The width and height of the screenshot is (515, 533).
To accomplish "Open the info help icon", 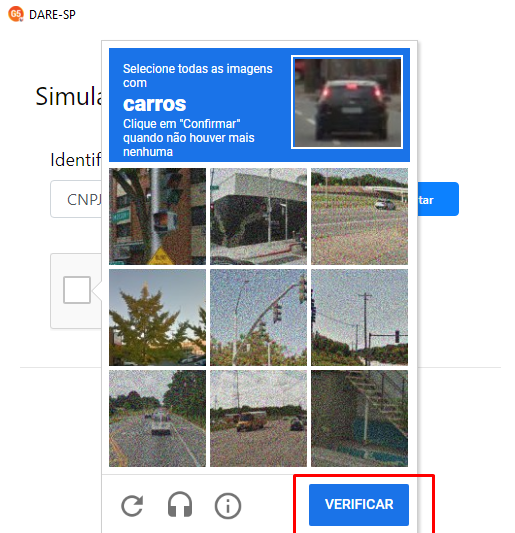I will click(228, 506).
